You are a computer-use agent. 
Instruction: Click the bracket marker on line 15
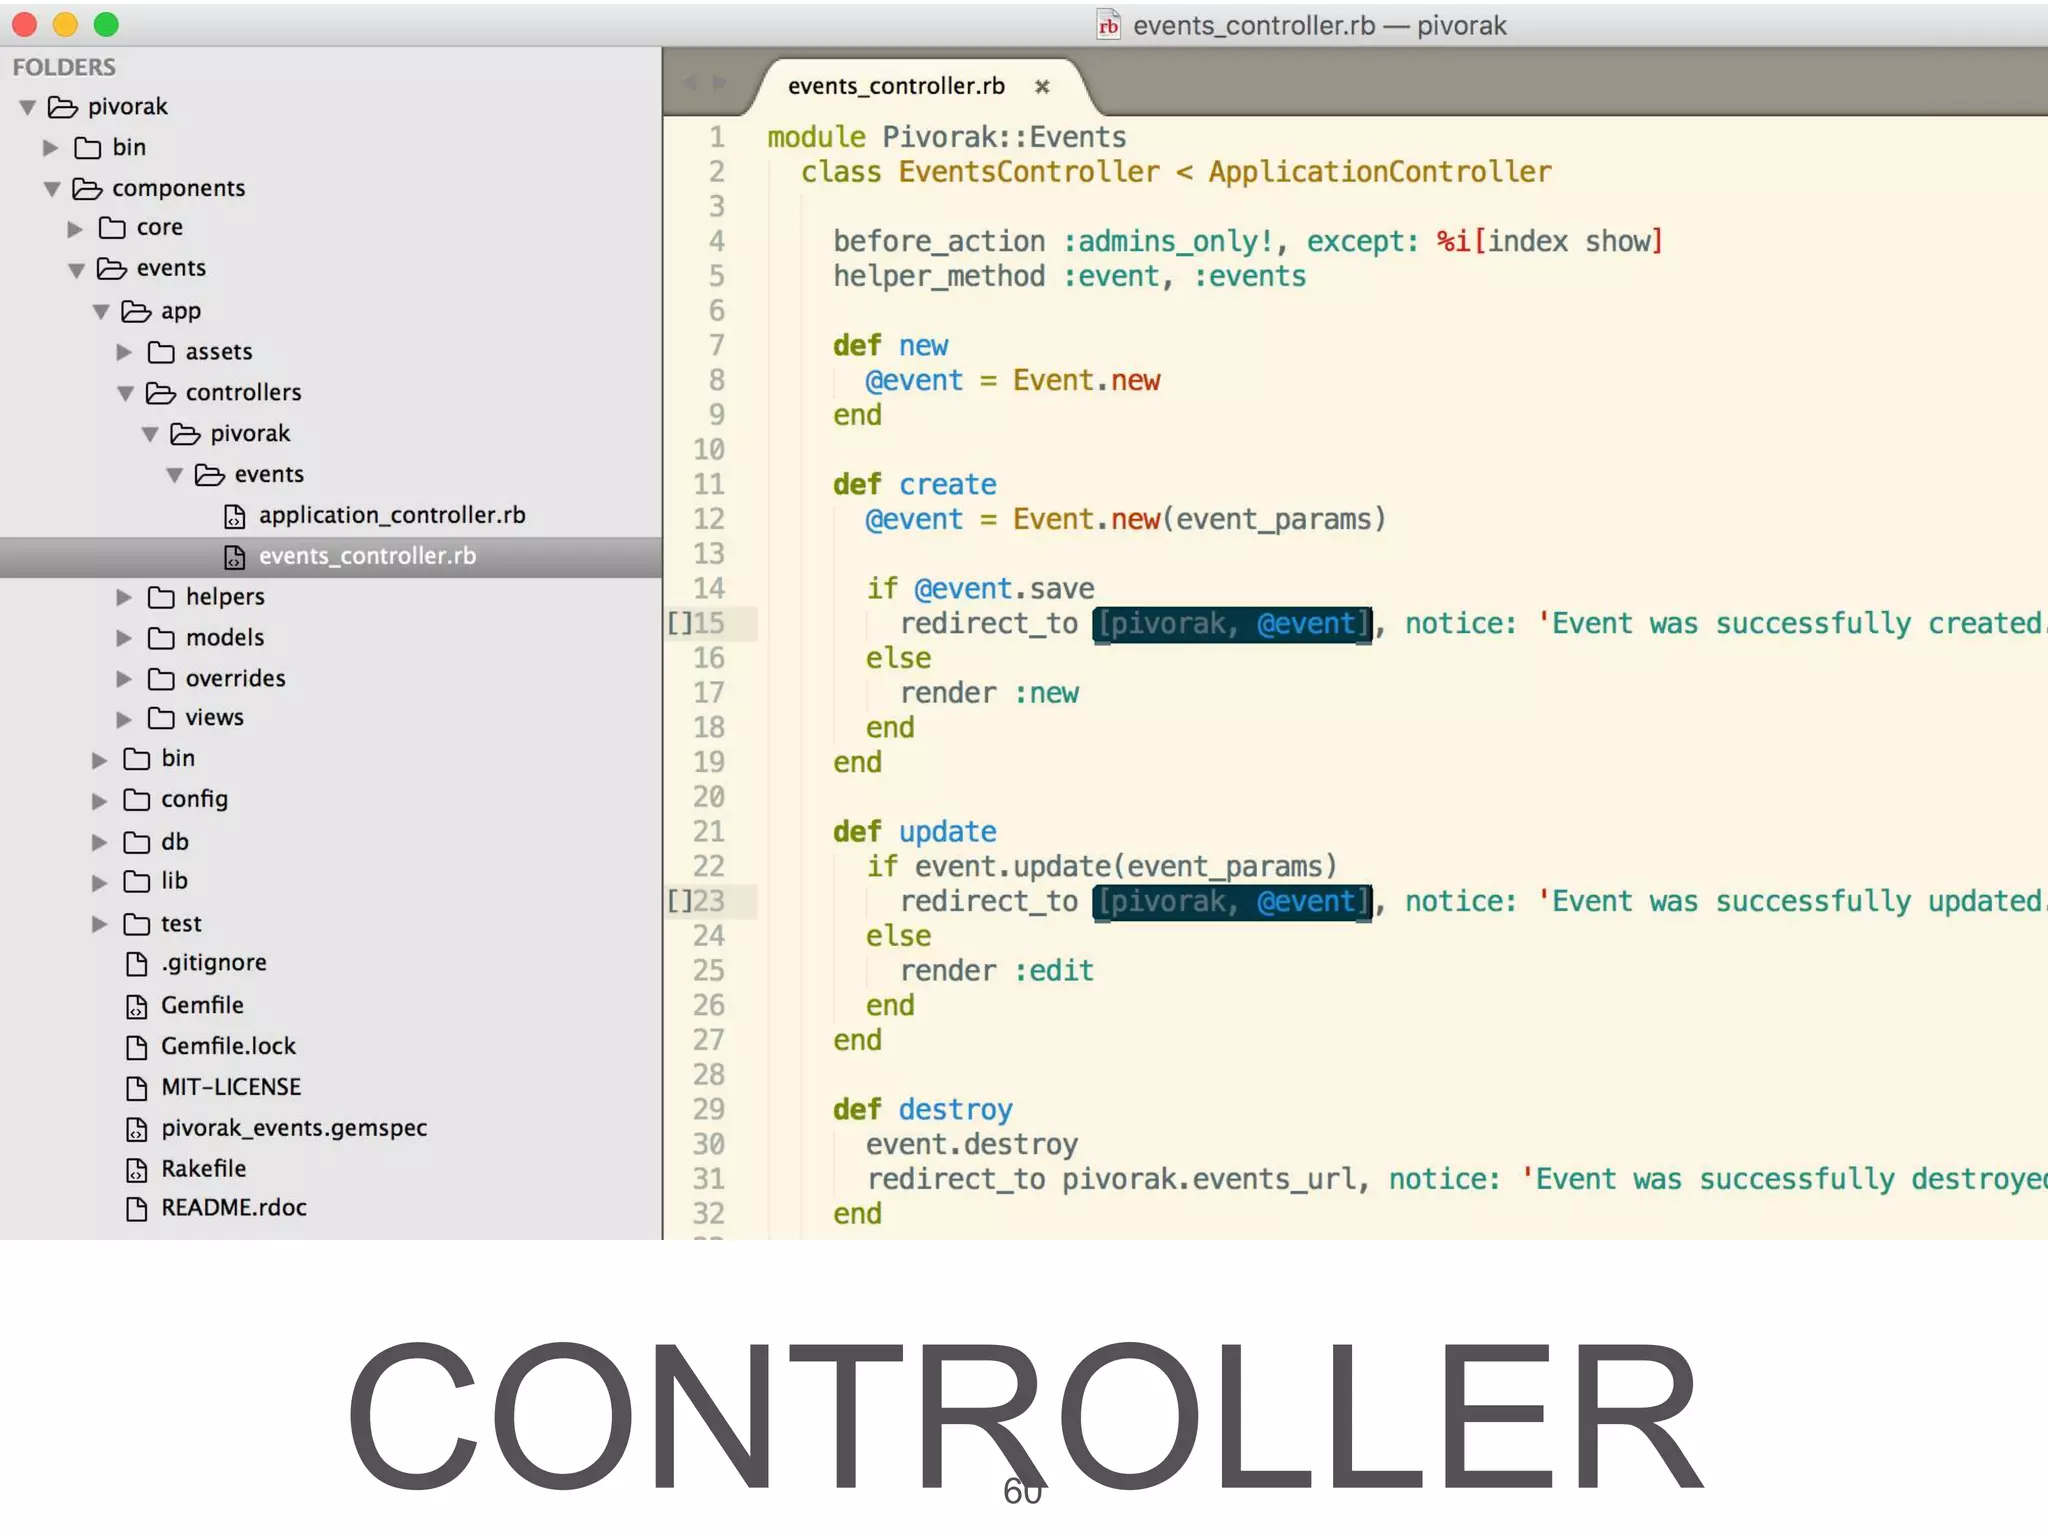tap(679, 623)
